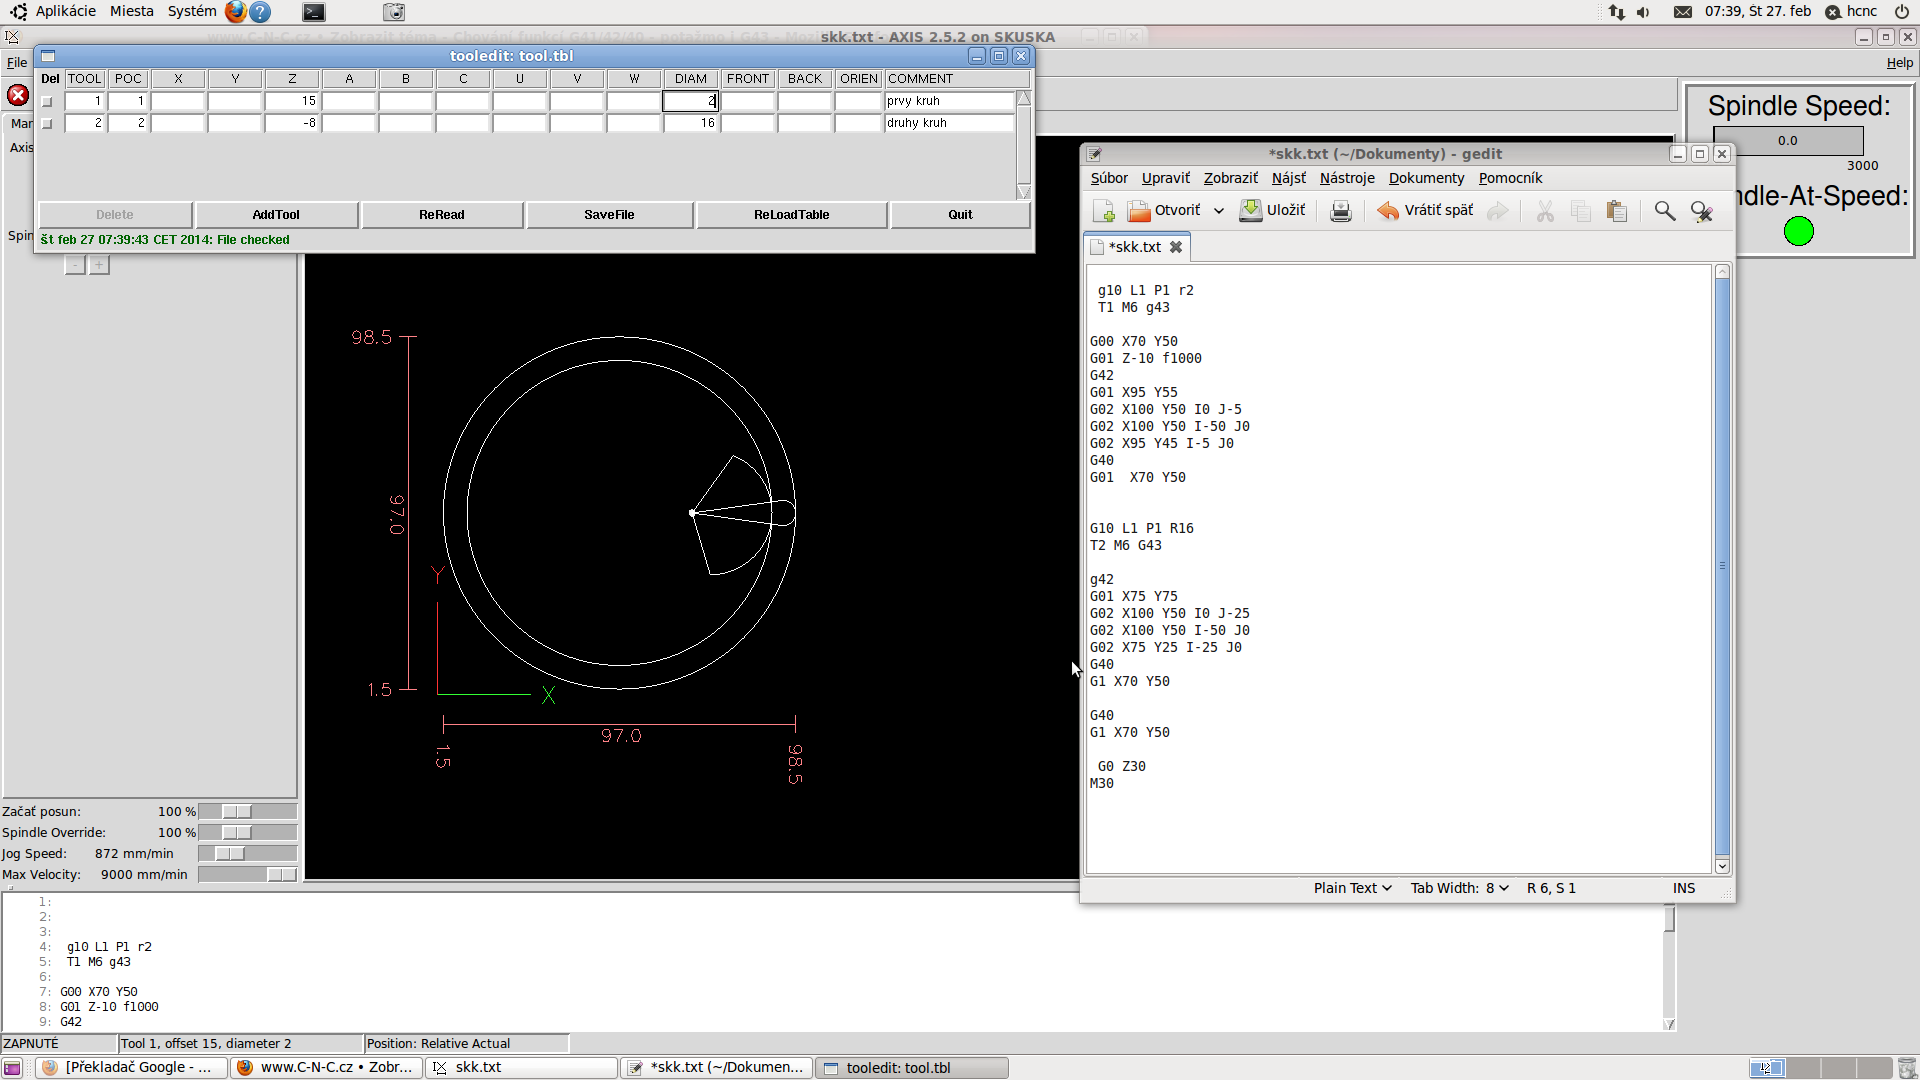Click the find and replace icon

(x=1701, y=211)
